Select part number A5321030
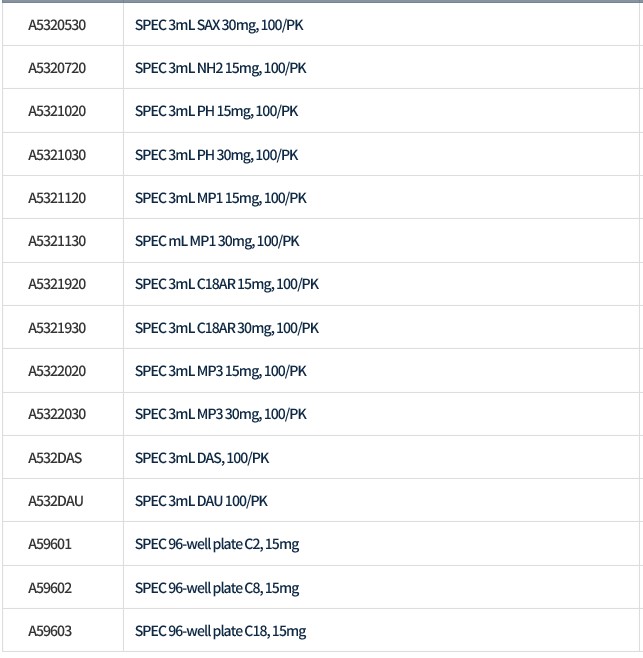This screenshot has height=658, width=643. click(x=57, y=155)
